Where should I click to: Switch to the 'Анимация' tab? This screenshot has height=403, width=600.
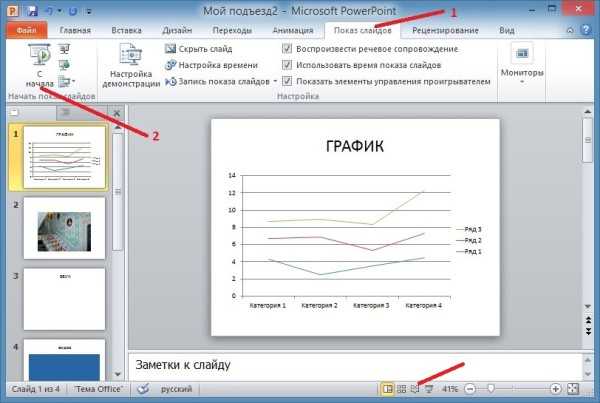tap(293, 30)
